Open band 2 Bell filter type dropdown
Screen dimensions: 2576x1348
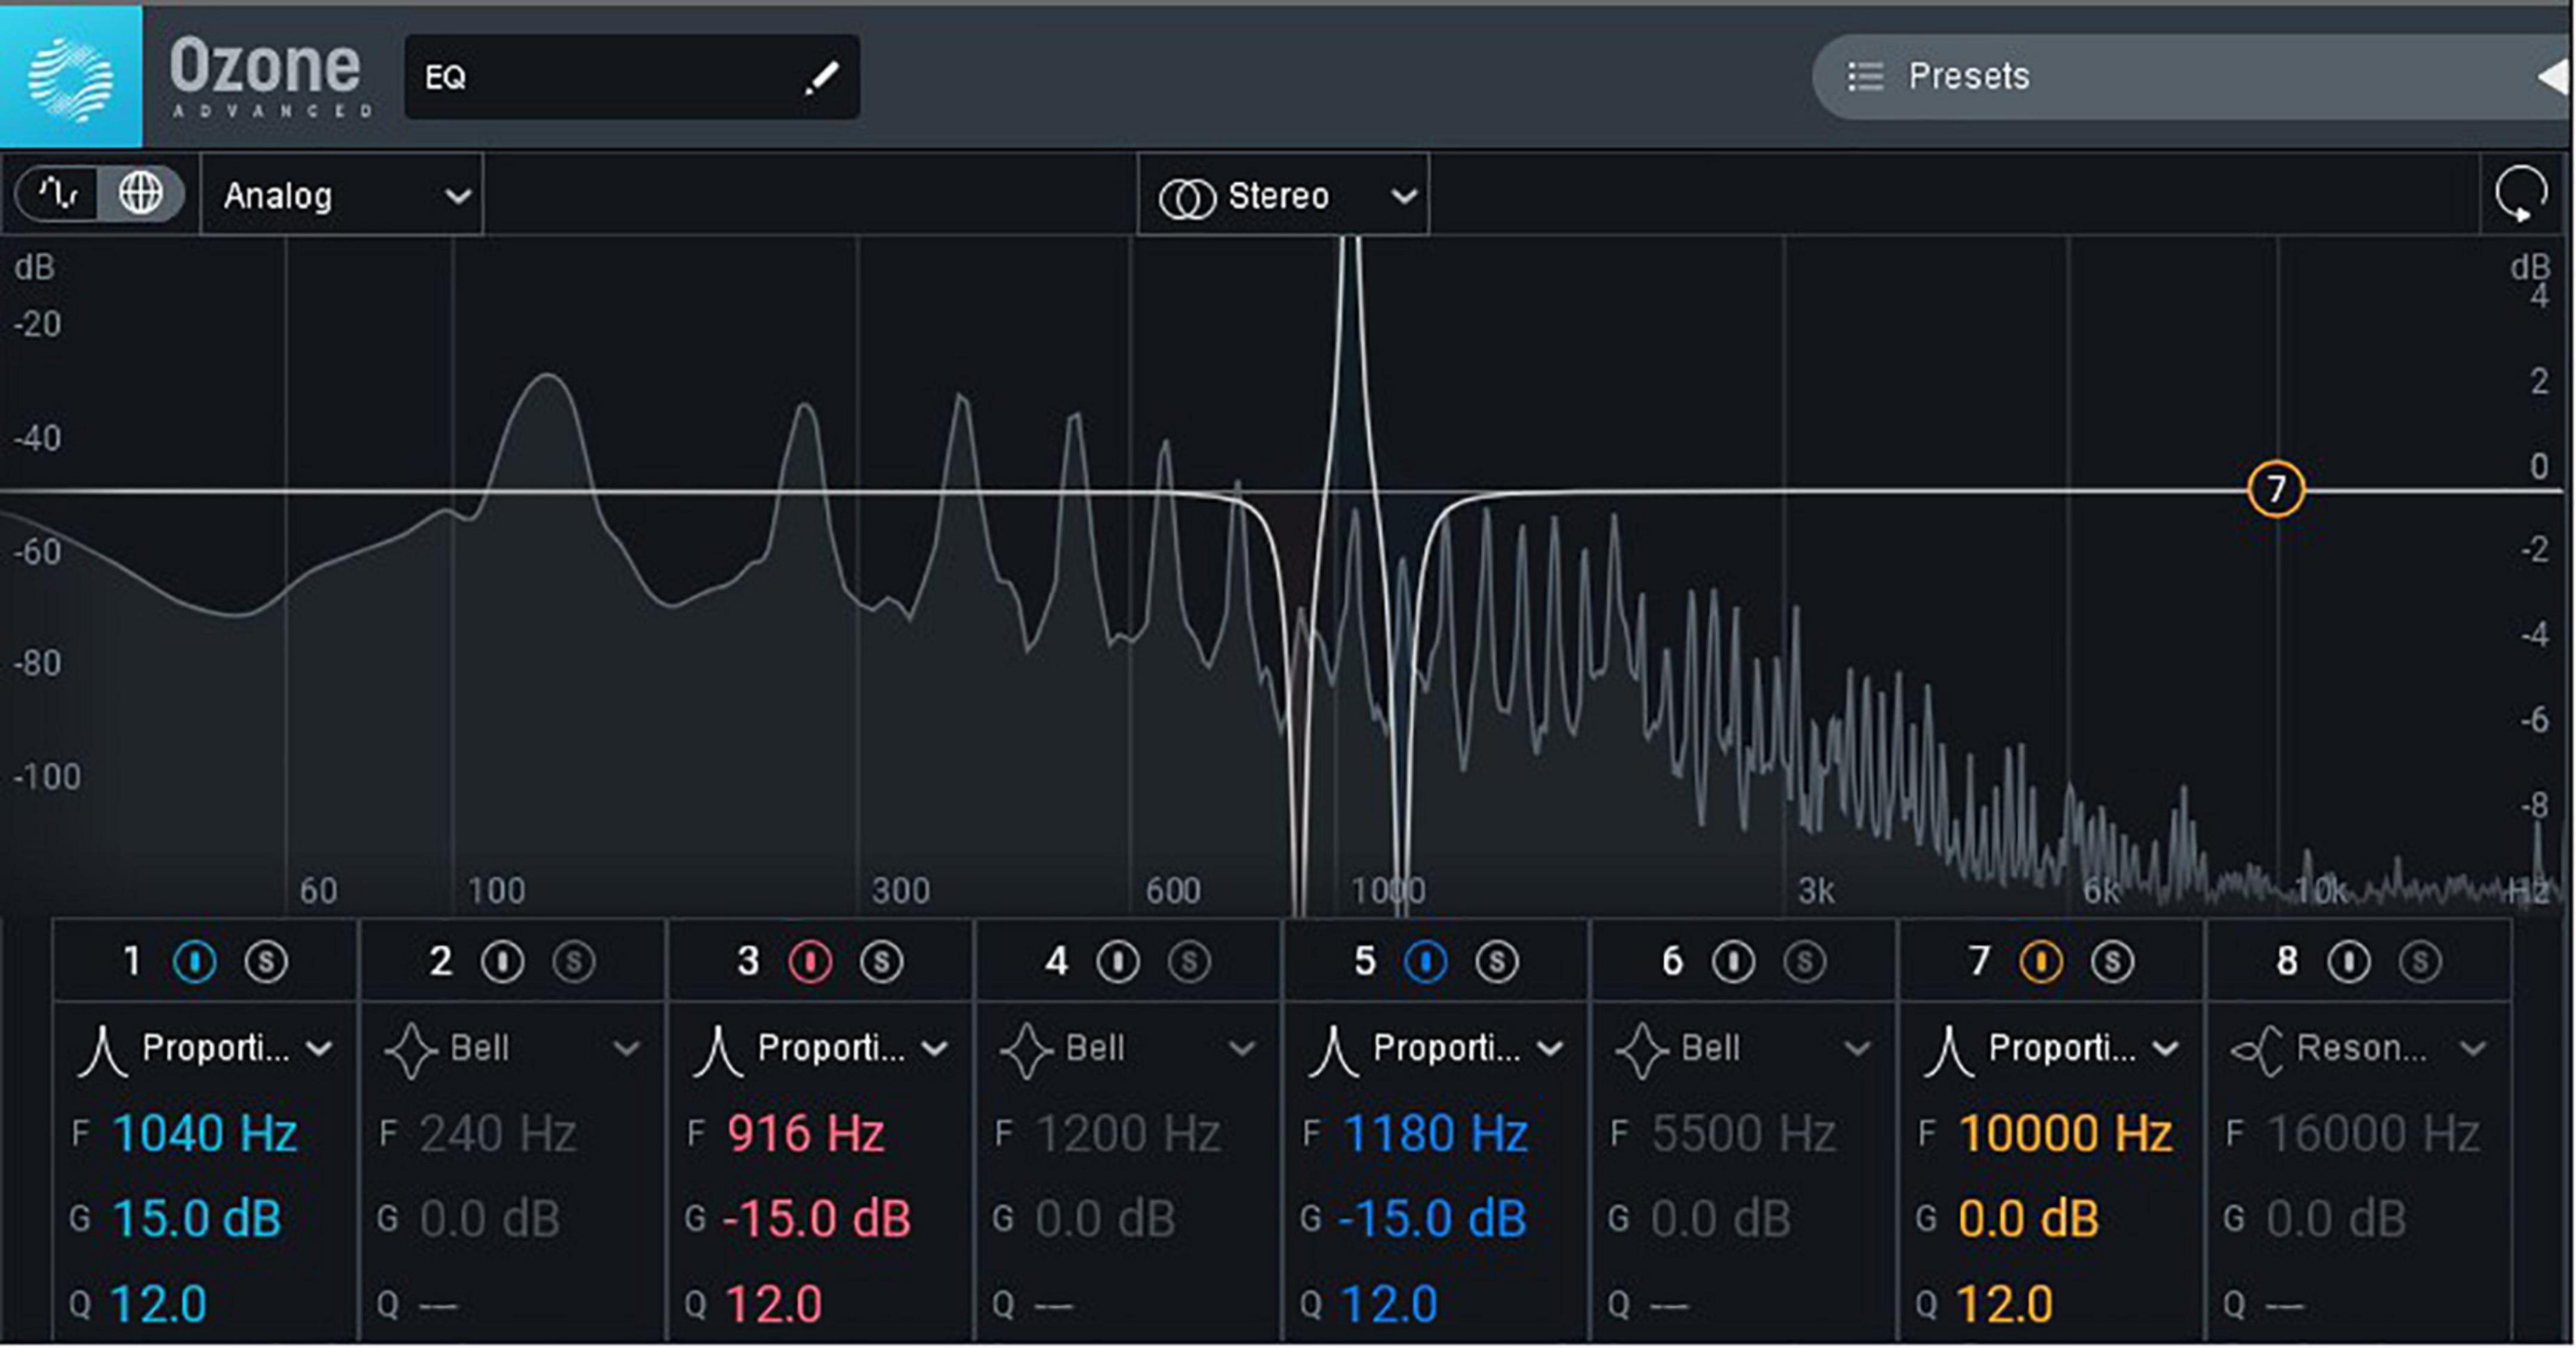[512, 1049]
